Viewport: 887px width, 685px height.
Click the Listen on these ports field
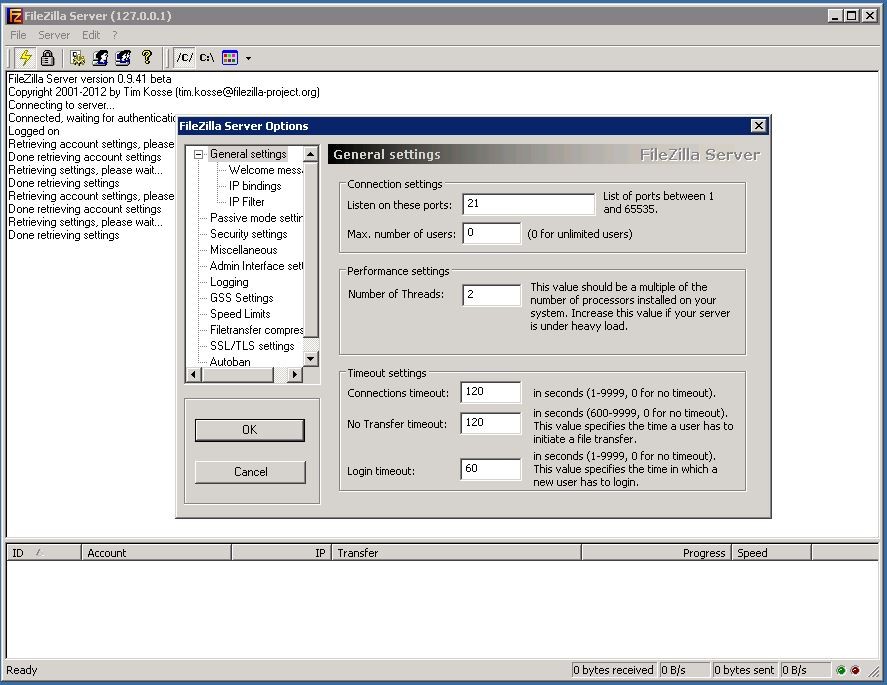[528, 204]
